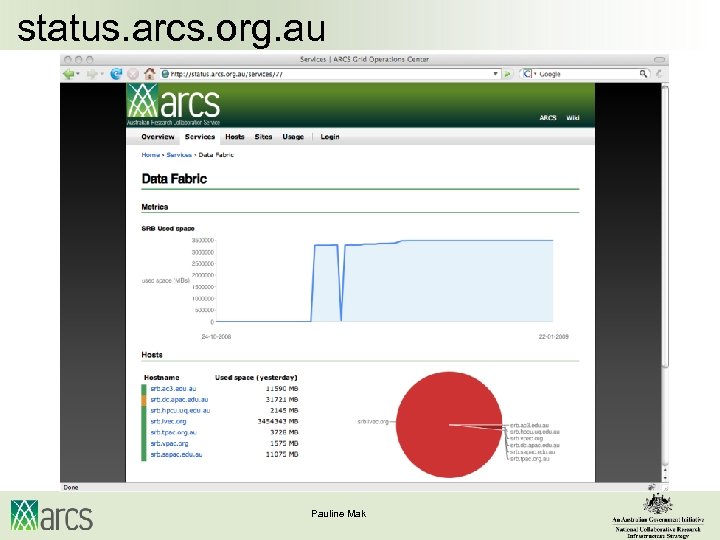Click the srb.ivec.org pie chart label
This screenshot has height=540, width=720.
click(x=373, y=422)
